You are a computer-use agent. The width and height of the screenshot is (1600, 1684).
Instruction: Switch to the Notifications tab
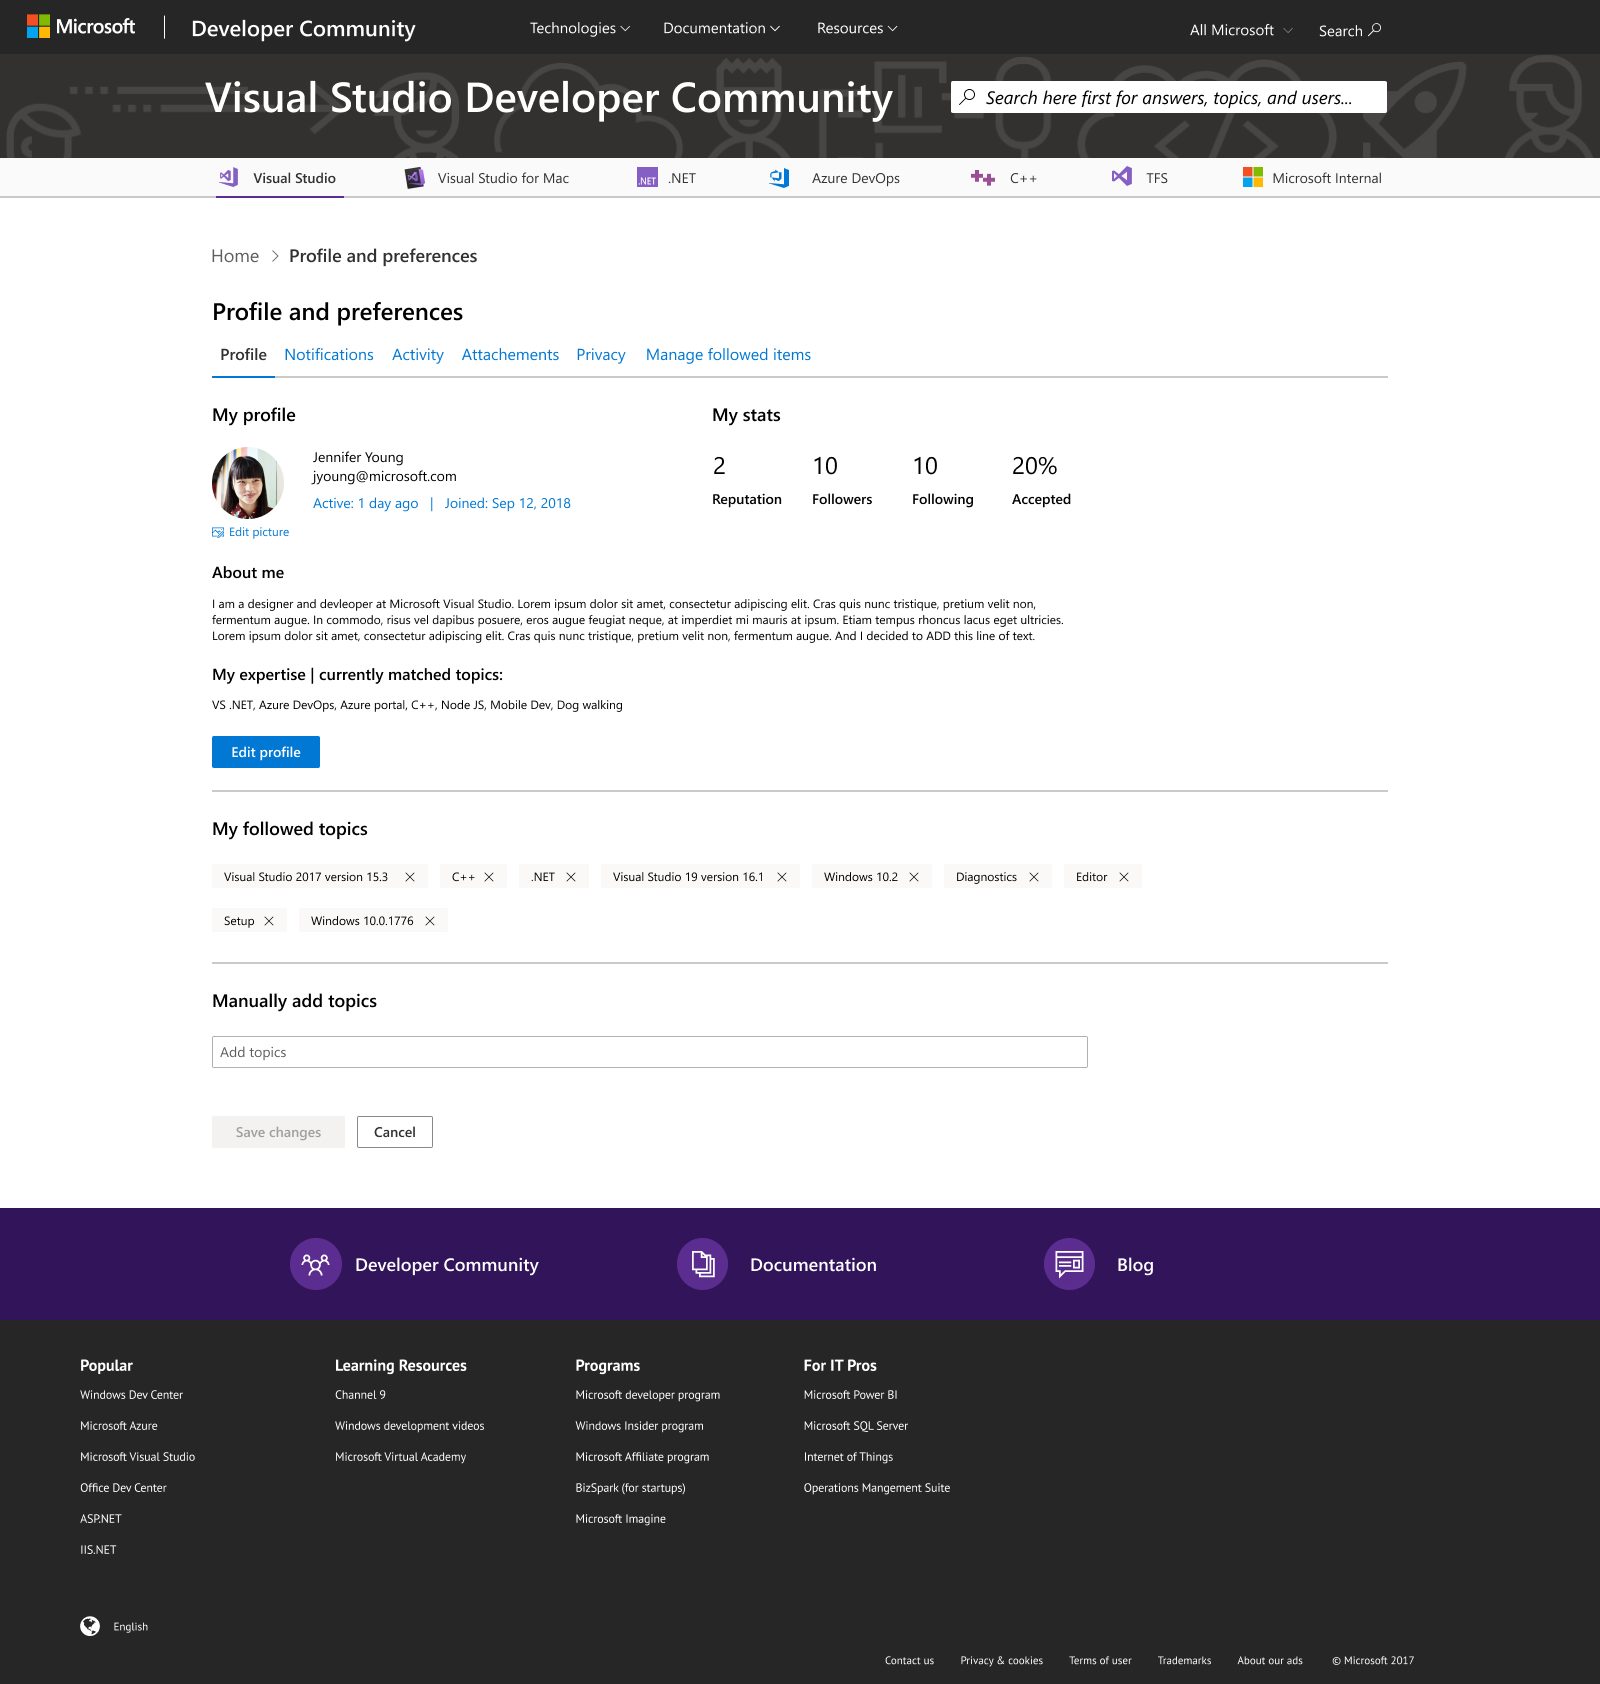pyautogui.click(x=329, y=355)
